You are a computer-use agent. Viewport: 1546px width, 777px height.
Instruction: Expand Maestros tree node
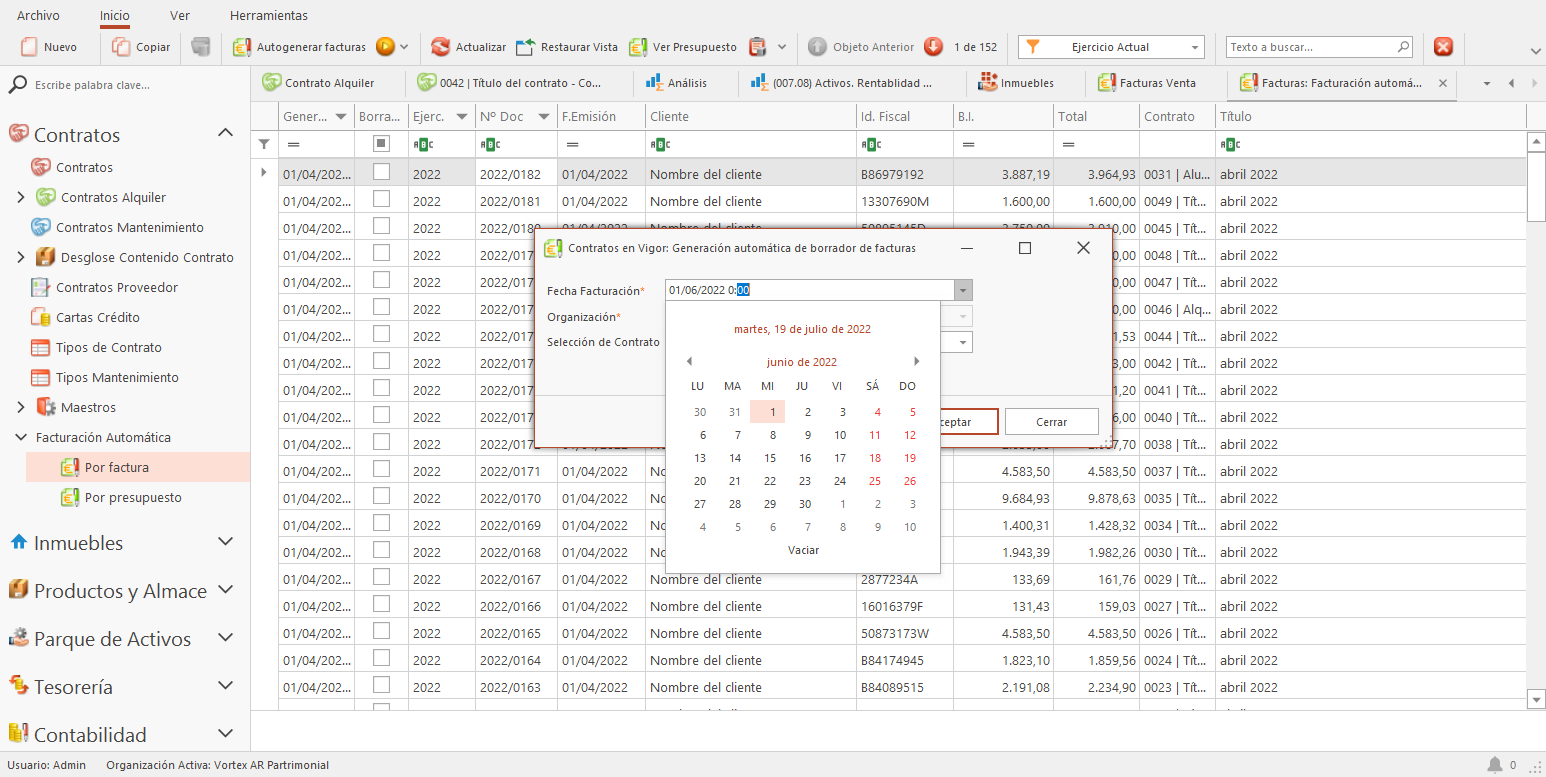(x=21, y=407)
